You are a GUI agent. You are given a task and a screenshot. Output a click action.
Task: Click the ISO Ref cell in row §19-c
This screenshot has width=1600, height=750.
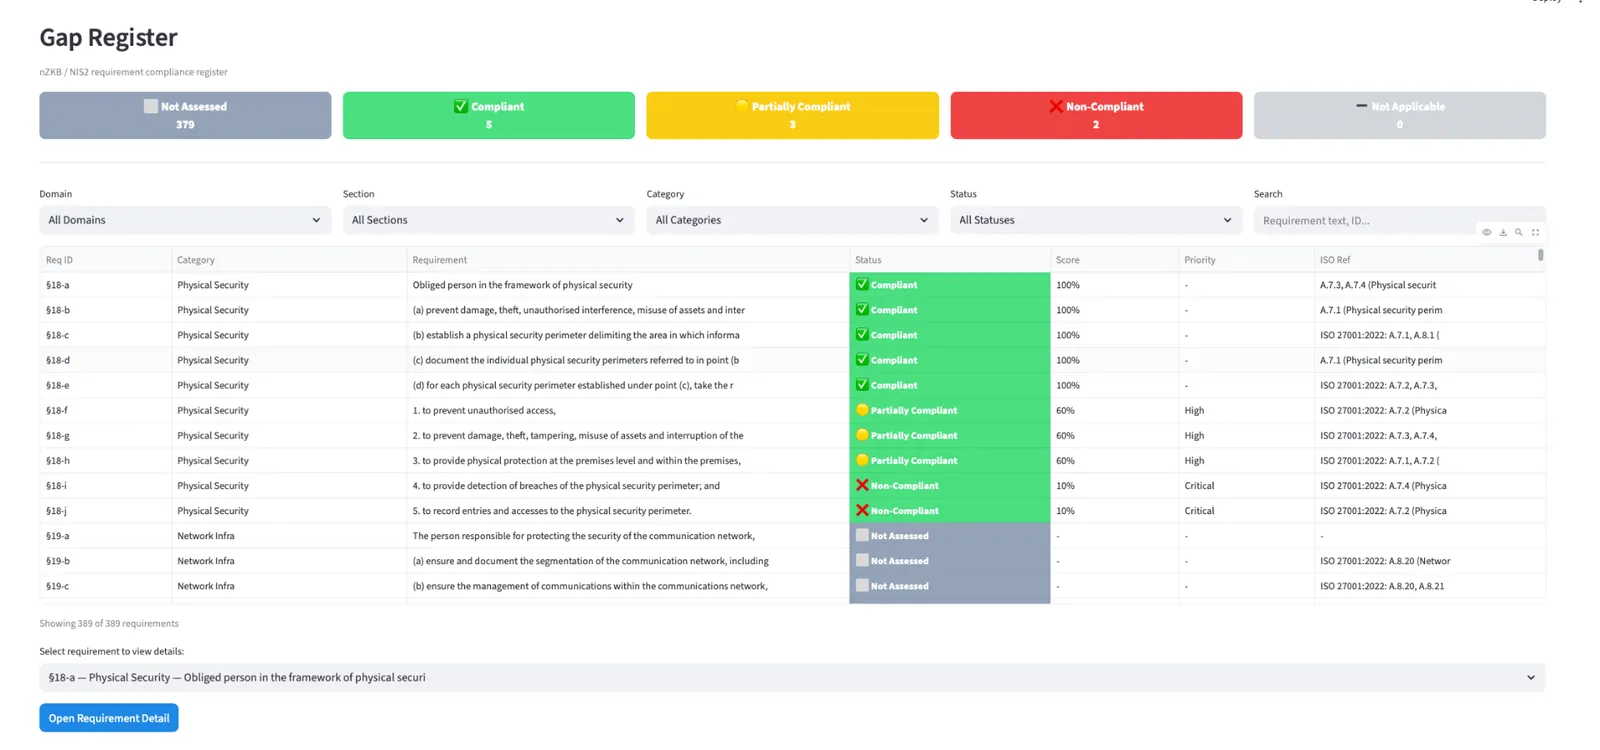tap(1430, 586)
